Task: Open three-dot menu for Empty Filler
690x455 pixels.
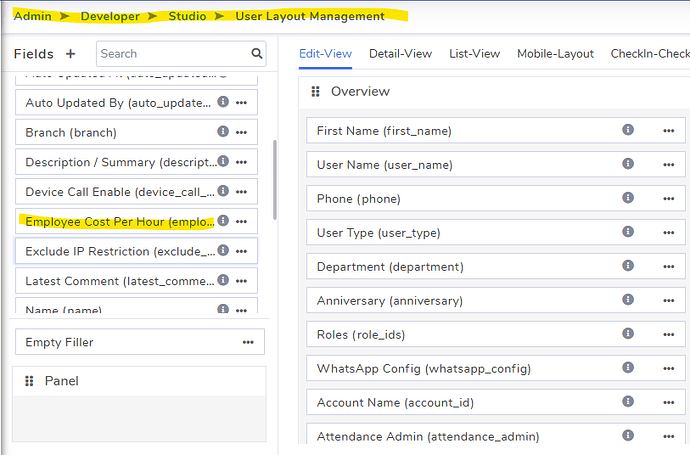Action: [x=248, y=342]
